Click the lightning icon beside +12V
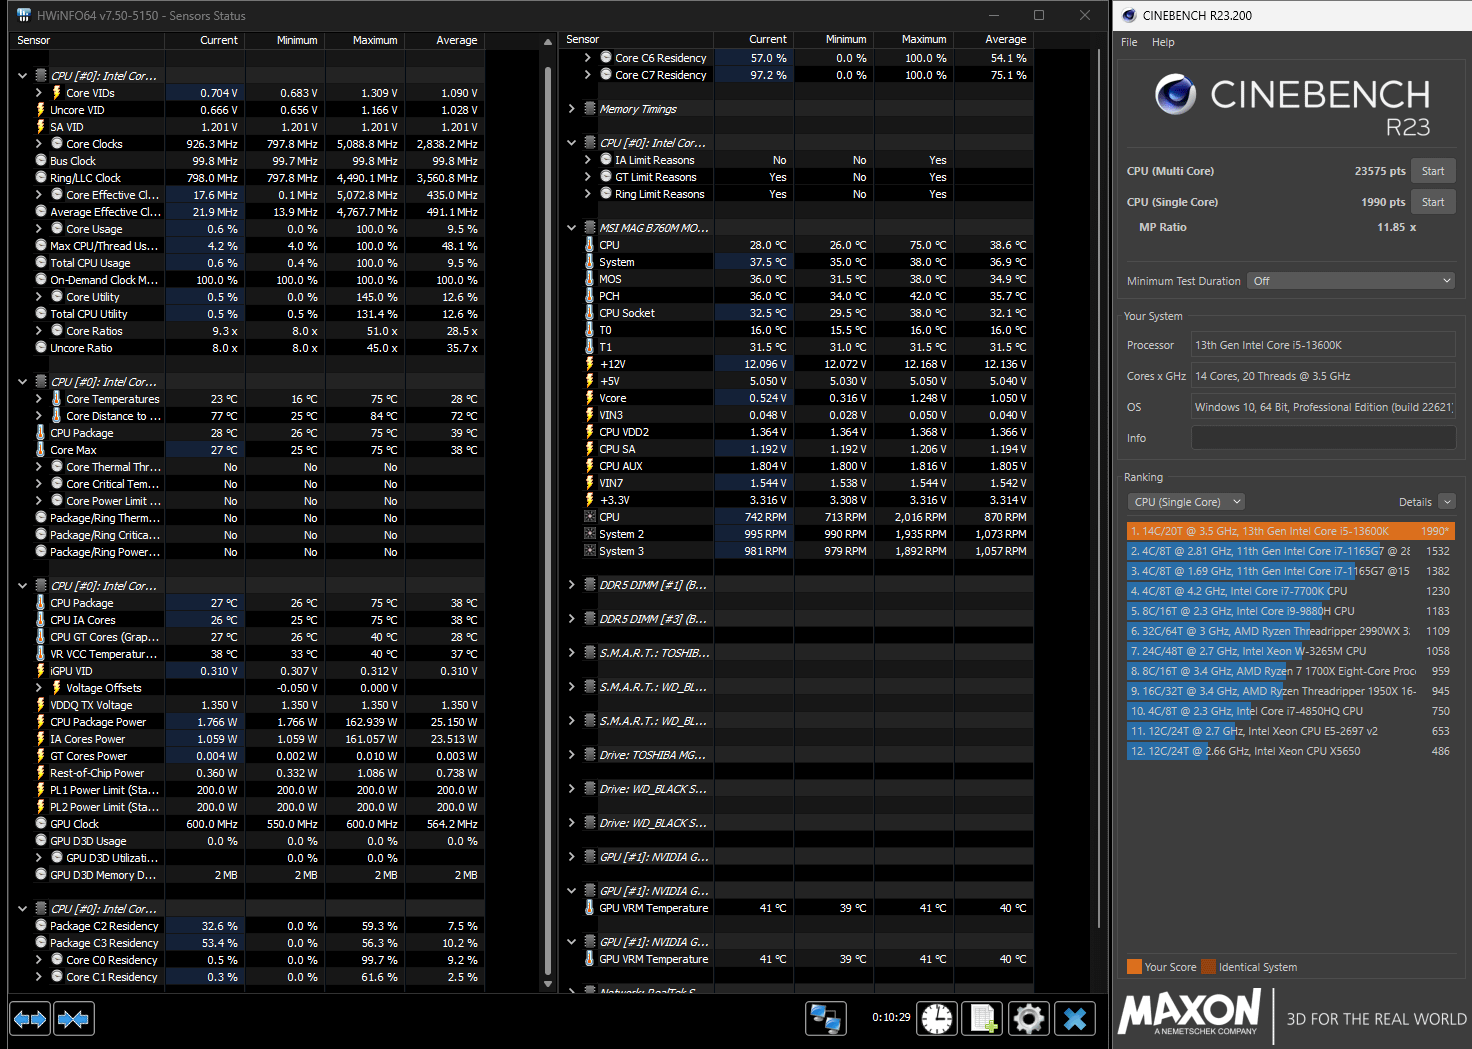The image size is (1472, 1049). pyautogui.click(x=590, y=364)
